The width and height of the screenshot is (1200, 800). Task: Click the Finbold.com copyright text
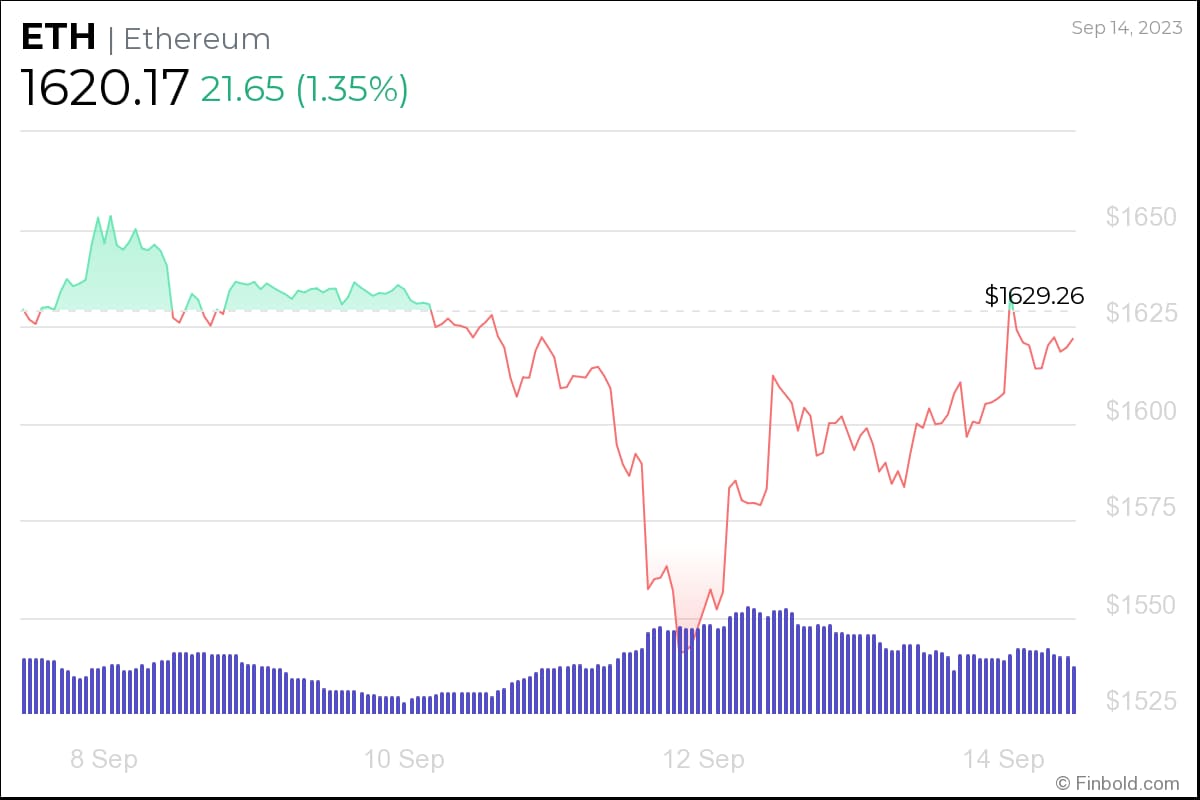pos(1118,782)
